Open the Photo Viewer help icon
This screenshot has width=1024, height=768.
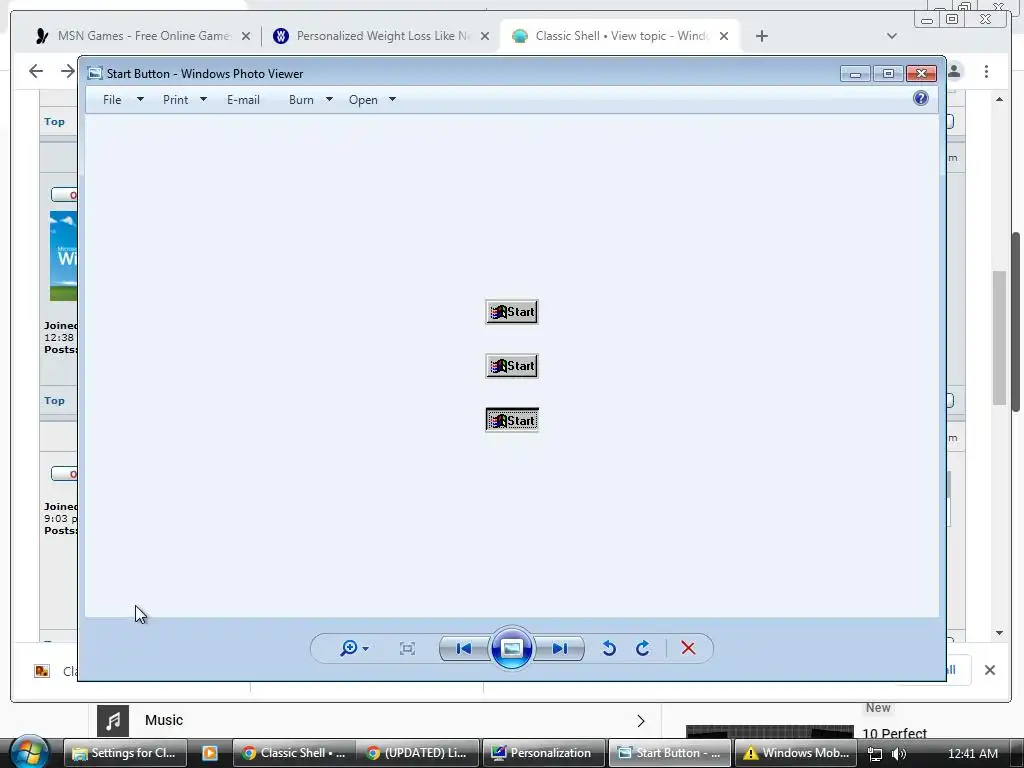pyautogui.click(x=921, y=99)
